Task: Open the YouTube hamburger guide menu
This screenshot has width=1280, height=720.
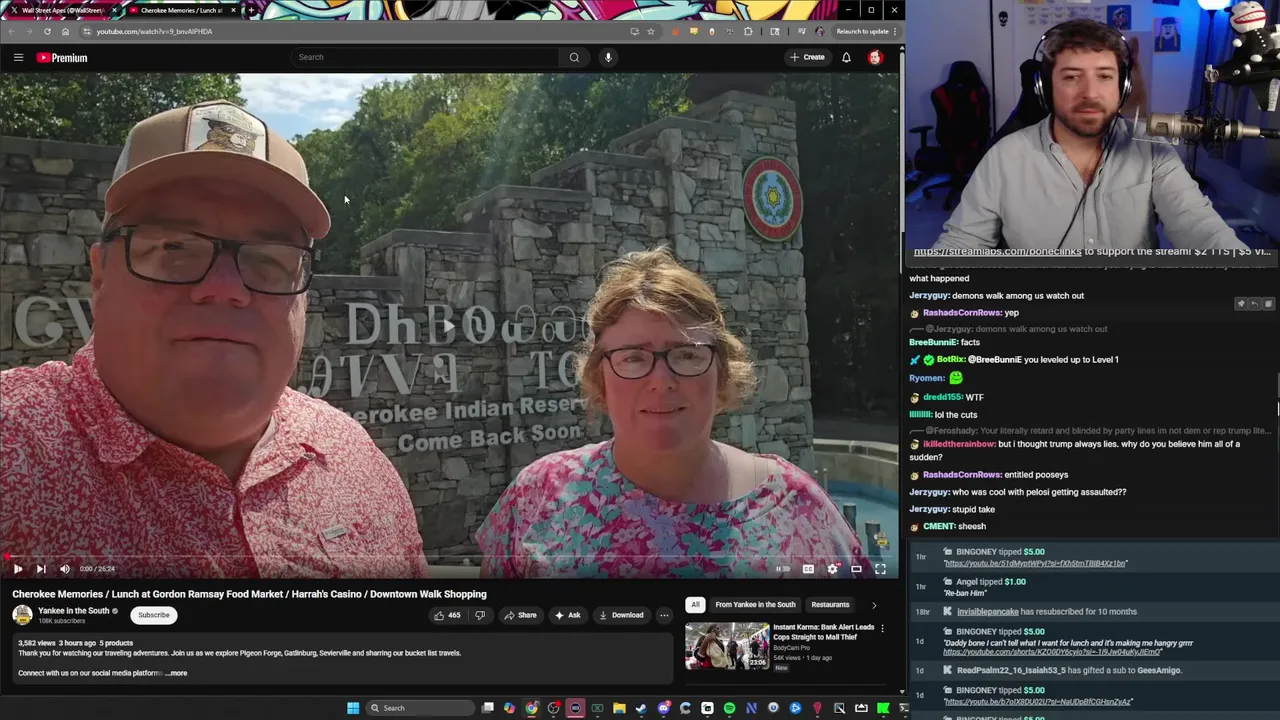Action: point(18,57)
